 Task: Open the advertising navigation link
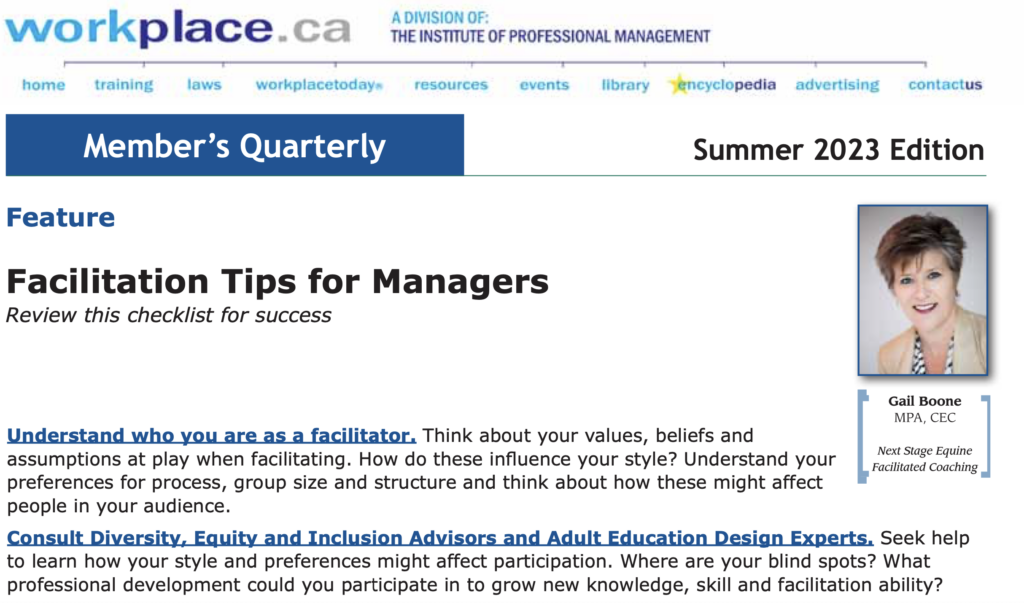tap(837, 85)
